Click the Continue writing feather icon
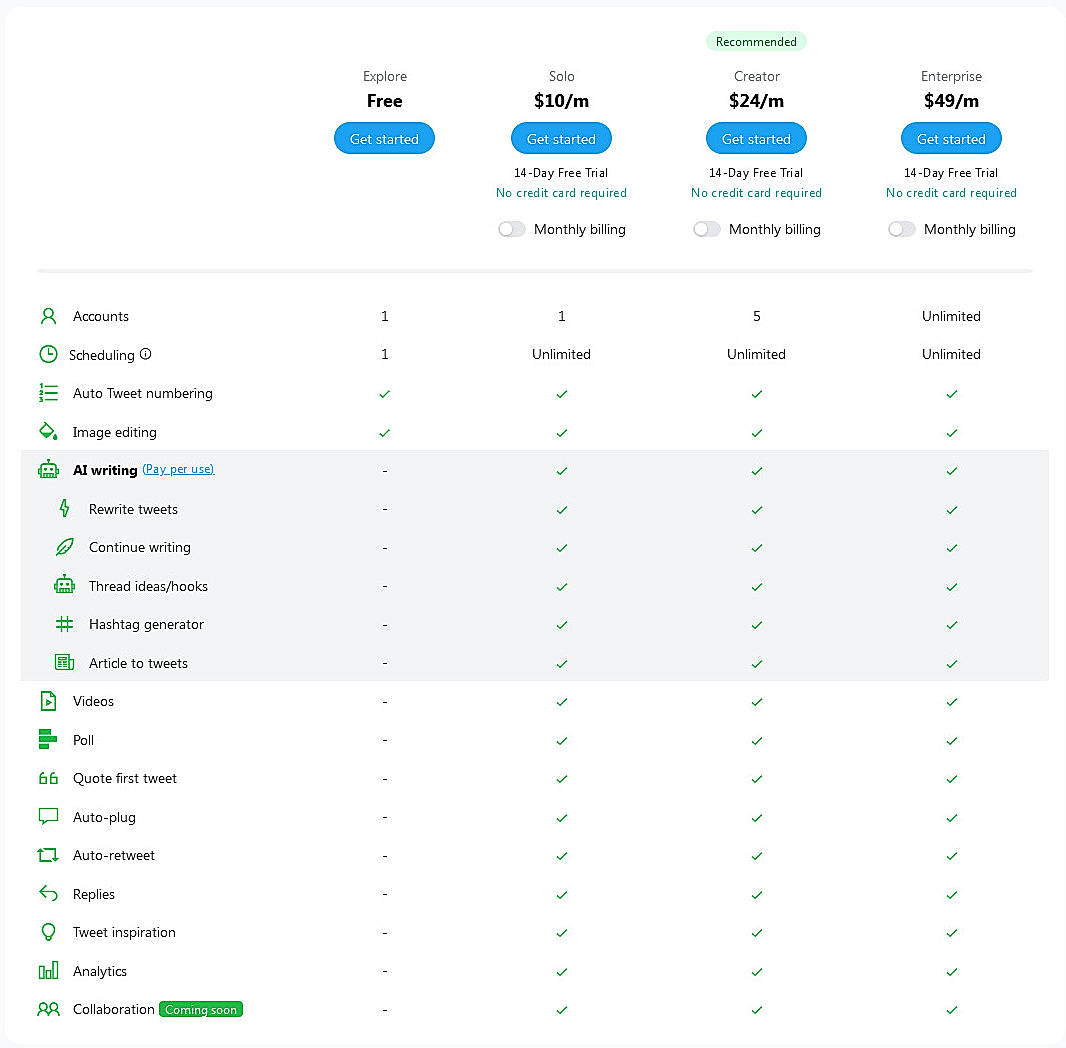This screenshot has height=1048, width=1066. tap(65, 547)
